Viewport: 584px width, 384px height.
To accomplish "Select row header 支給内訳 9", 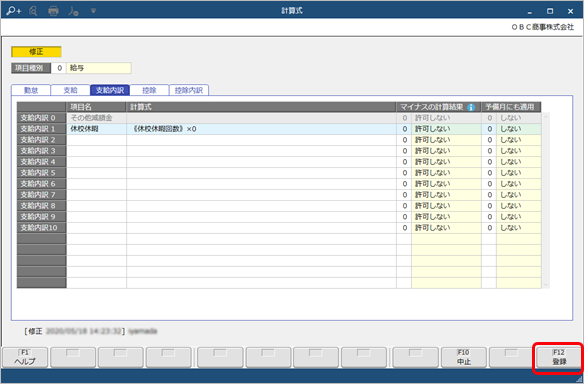I will [41, 217].
